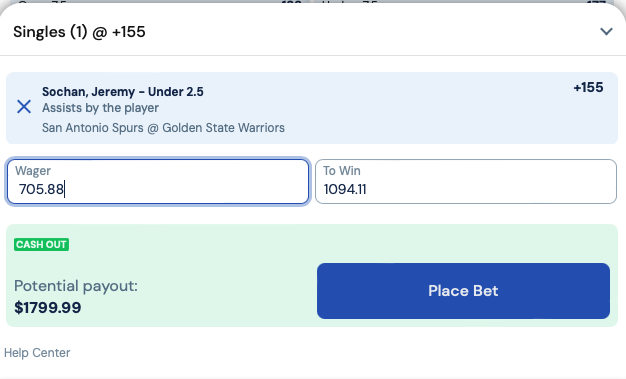Submit the wager with Place Bet

463,291
